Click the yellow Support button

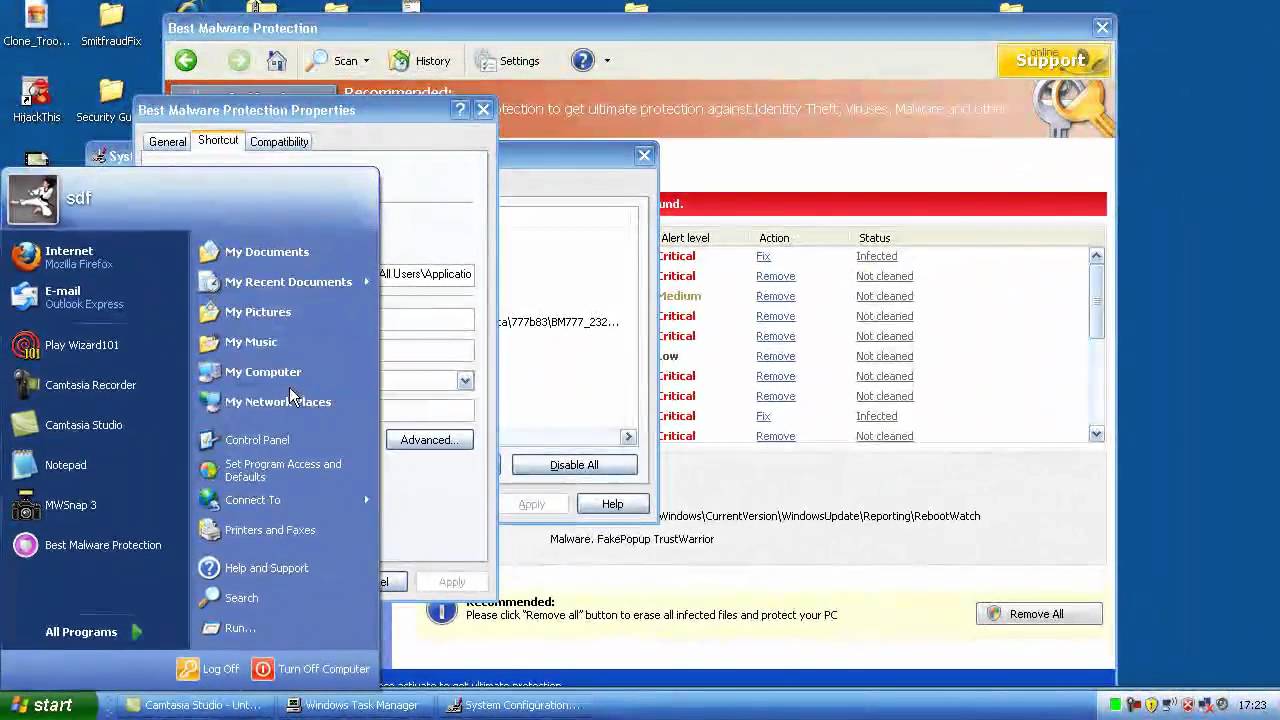pos(1052,60)
